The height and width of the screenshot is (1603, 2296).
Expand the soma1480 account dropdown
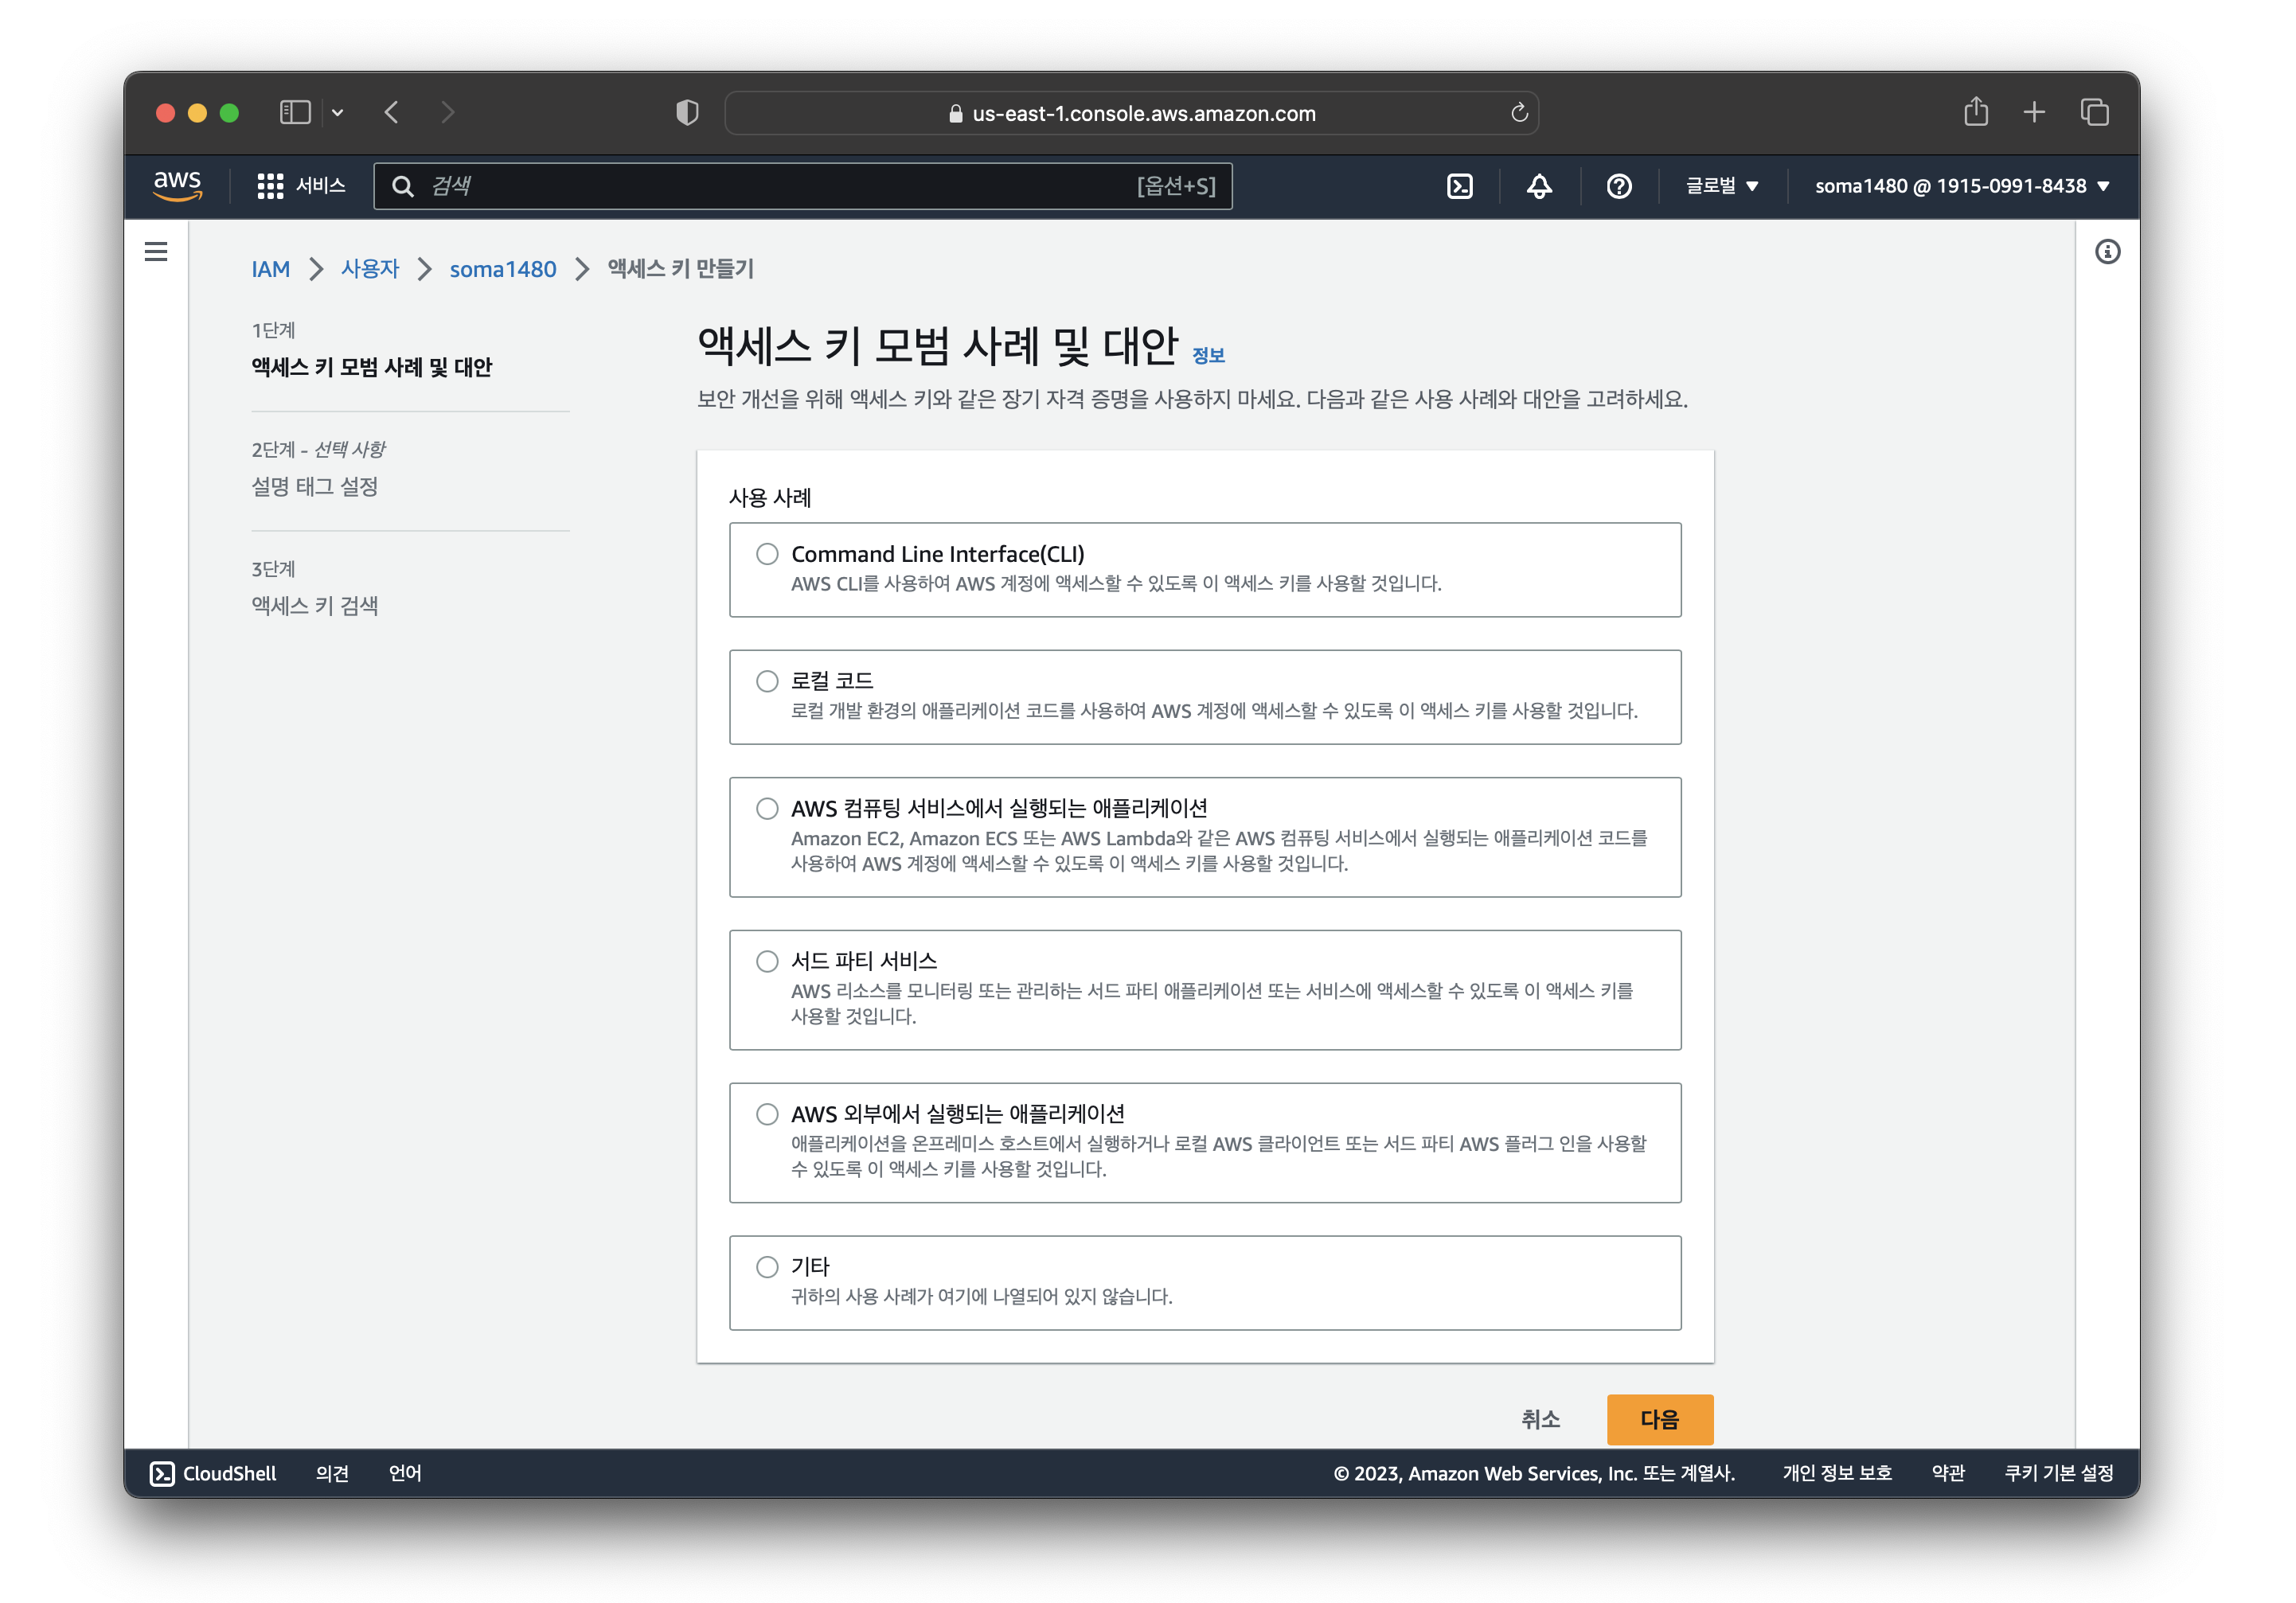click(x=1961, y=186)
